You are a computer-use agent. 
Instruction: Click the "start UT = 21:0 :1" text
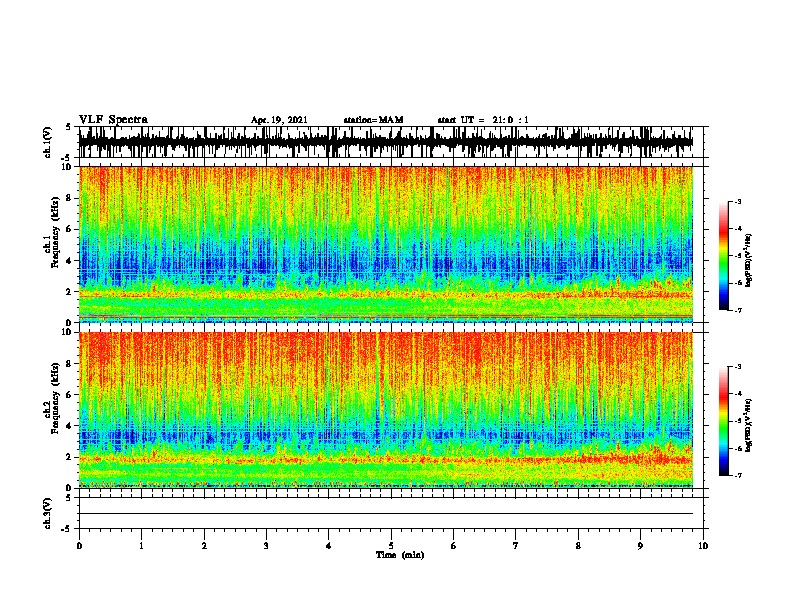[x=483, y=120]
